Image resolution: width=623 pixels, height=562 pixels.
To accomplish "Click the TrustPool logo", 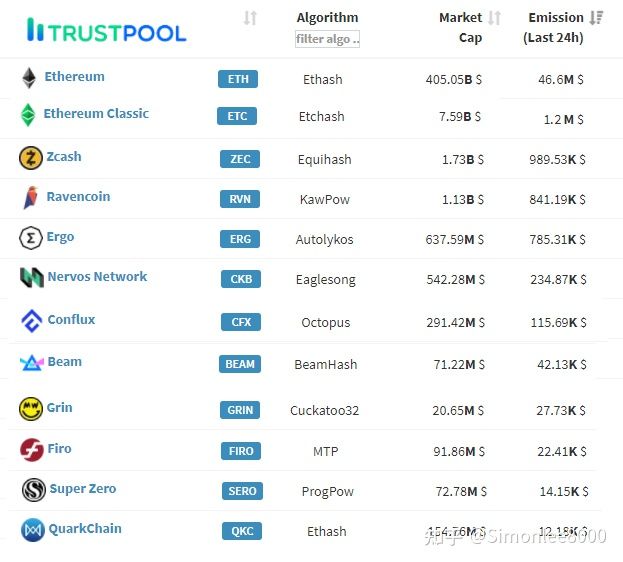I will point(106,31).
